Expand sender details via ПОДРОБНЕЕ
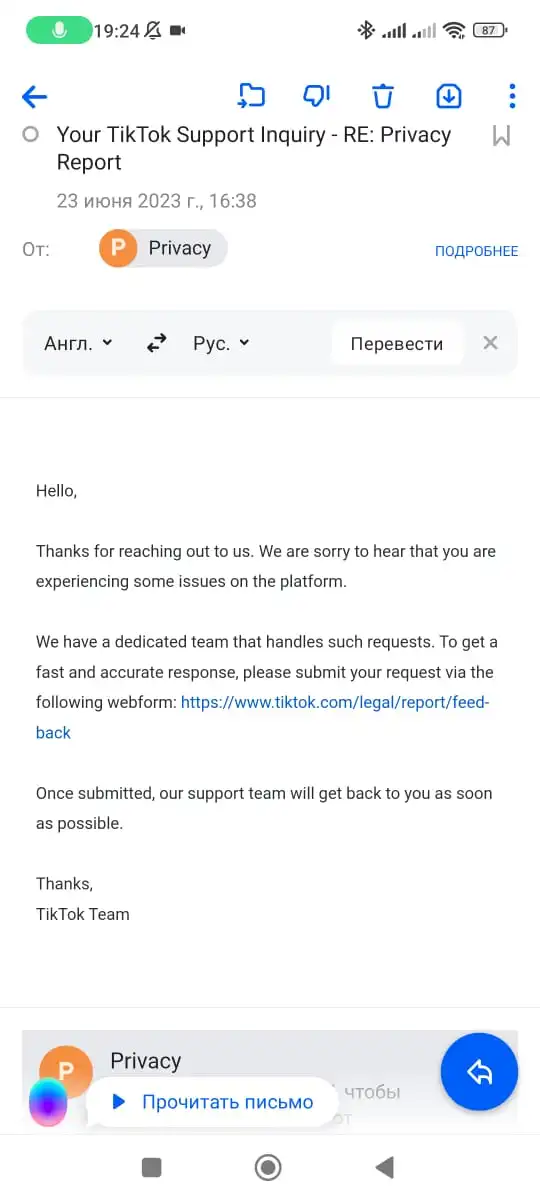The height and width of the screenshot is (1200, 540). (x=476, y=251)
